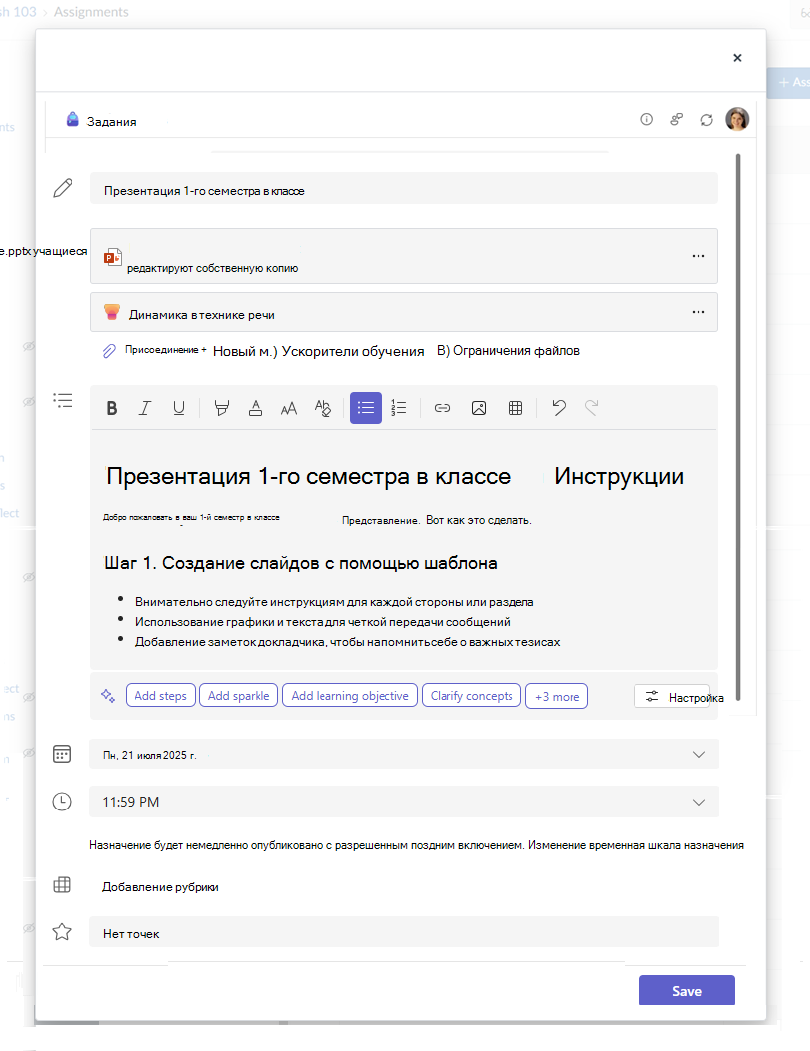The width and height of the screenshot is (810, 1051).
Task: Apply italic formatting
Action: [145, 408]
